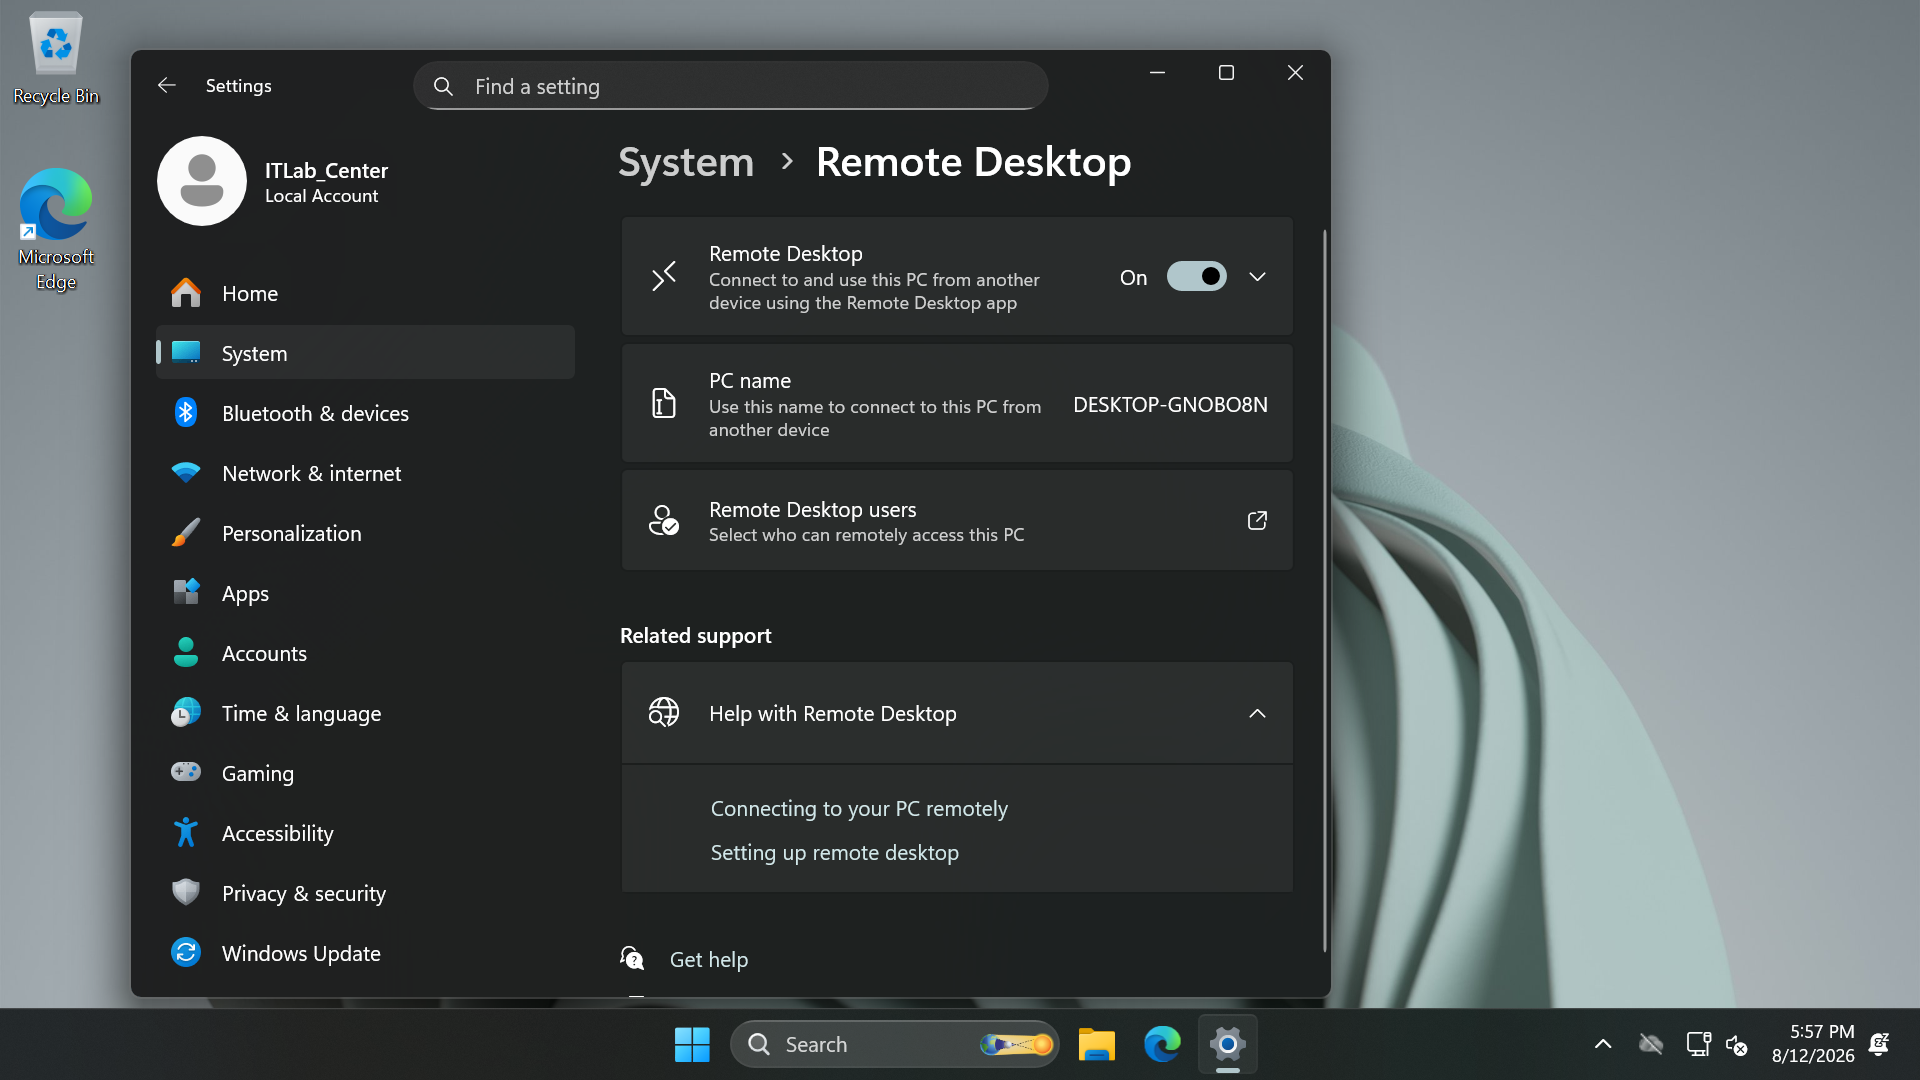The width and height of the screenshot is (1920, 1080).
Task: Click the network display icon in system tray
Action: 1698,1044
